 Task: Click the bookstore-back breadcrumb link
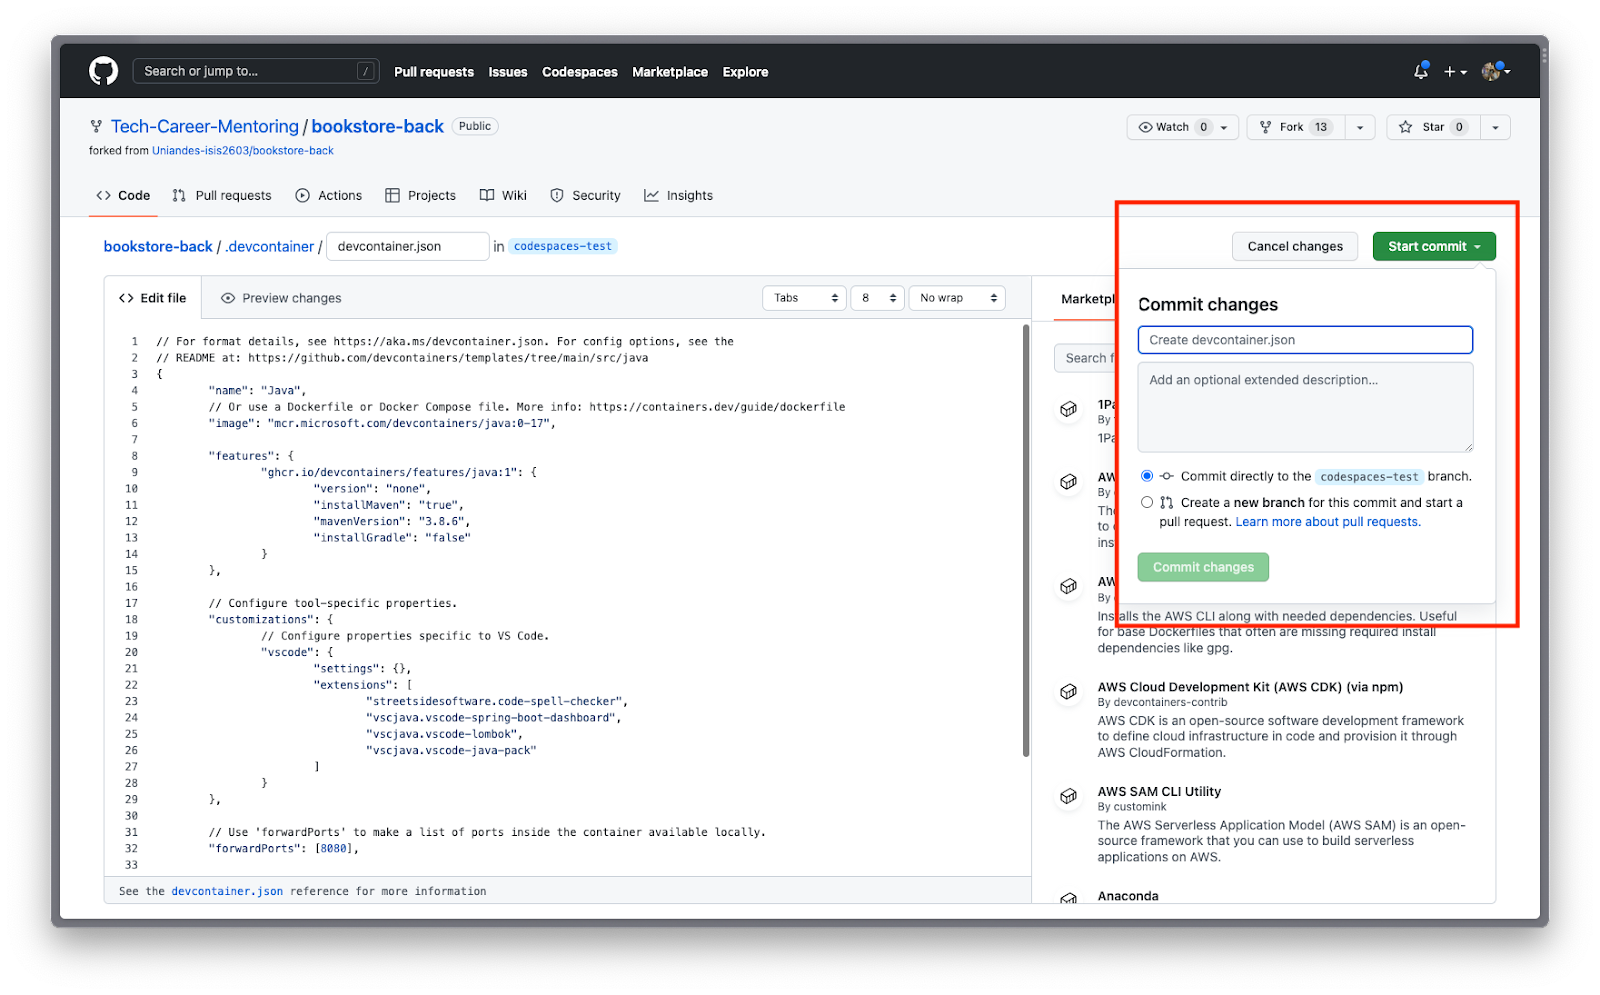[x=158, y=246]
